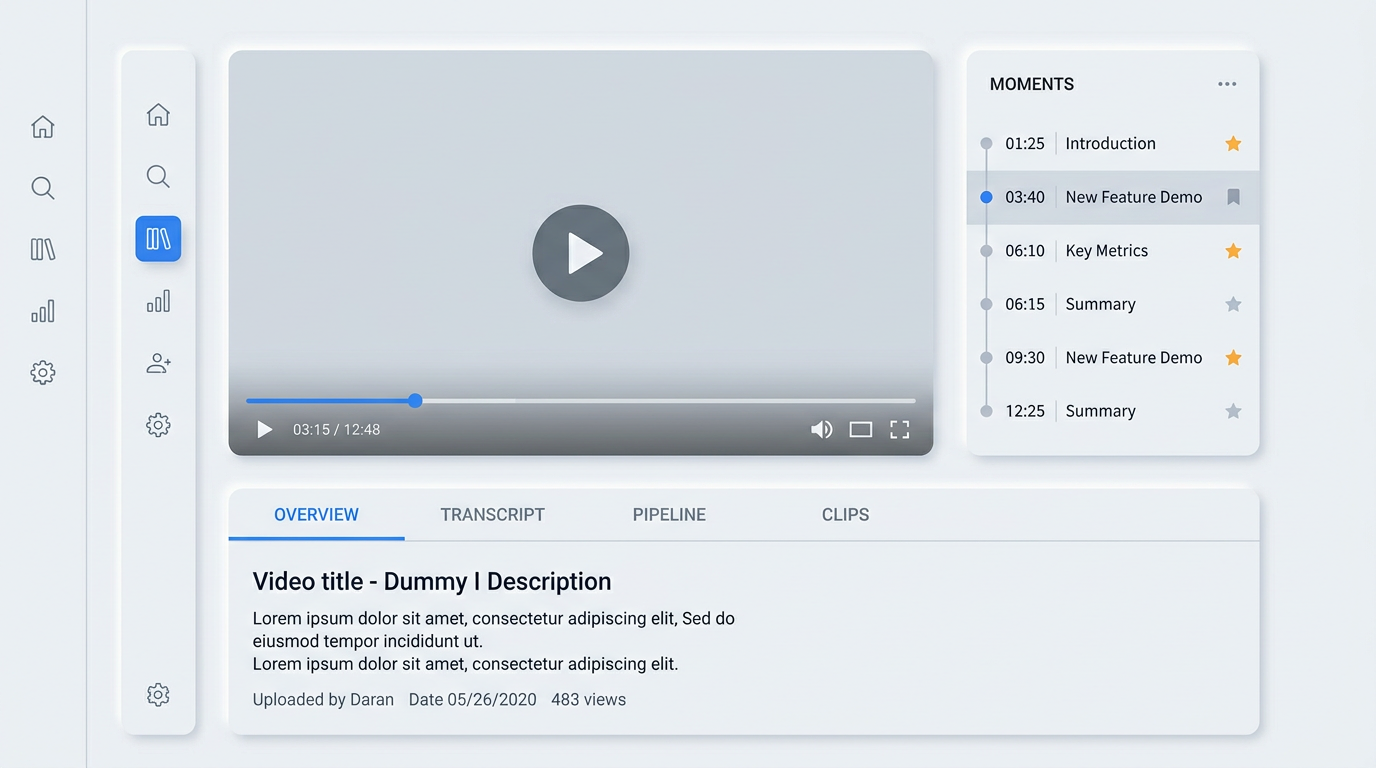The image size is (1376, 768).
Task: Click the bookmark icon on New Feature Demo
Action: [x=1233, y=197]
